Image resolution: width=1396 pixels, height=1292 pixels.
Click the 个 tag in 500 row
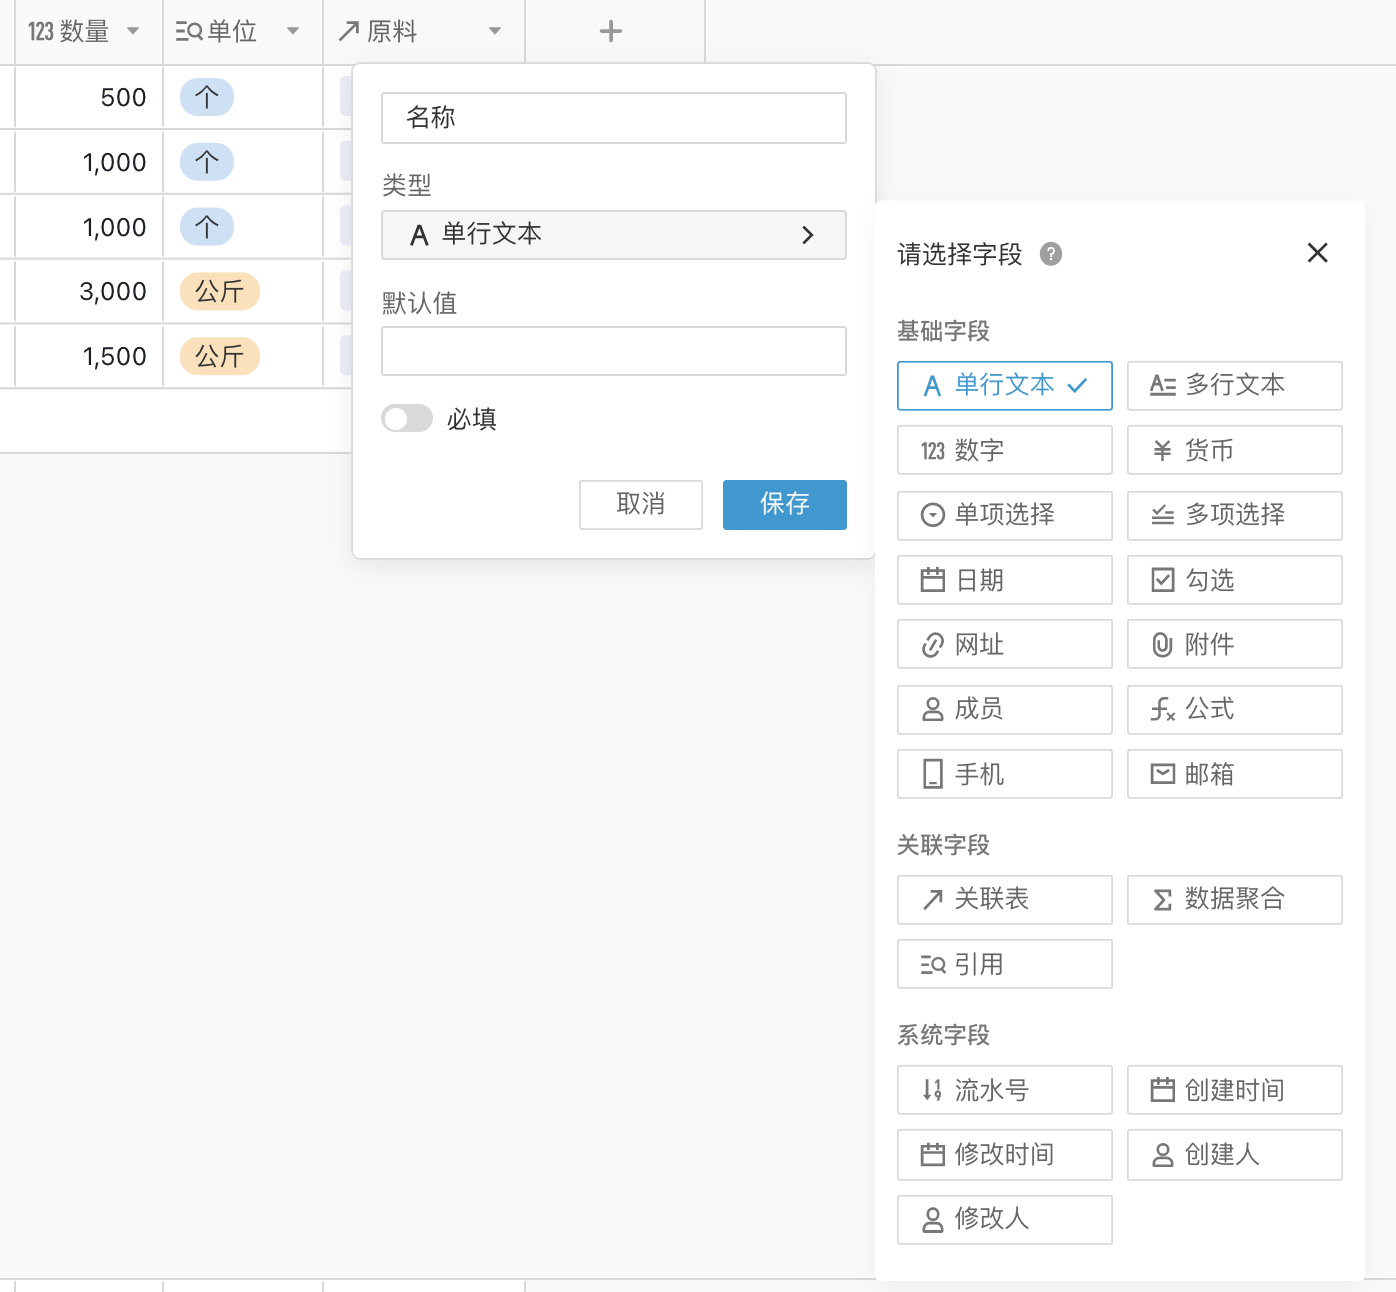[x=207, y=97]
